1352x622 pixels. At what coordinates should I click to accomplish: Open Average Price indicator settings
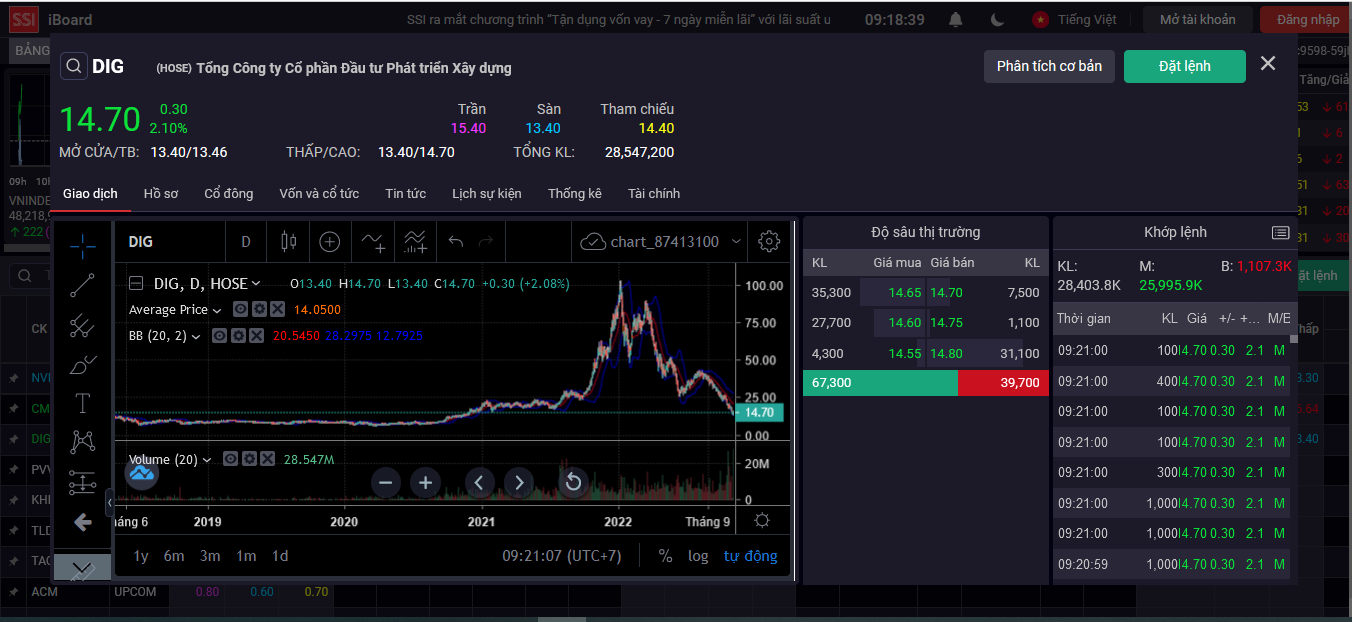(x=259, y=310)
